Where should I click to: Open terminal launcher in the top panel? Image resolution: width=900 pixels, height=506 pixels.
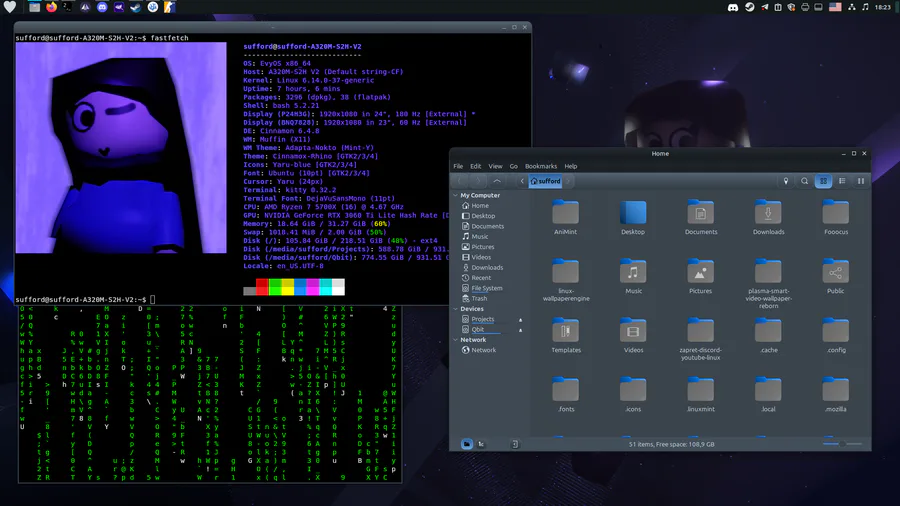pos(68,7)
